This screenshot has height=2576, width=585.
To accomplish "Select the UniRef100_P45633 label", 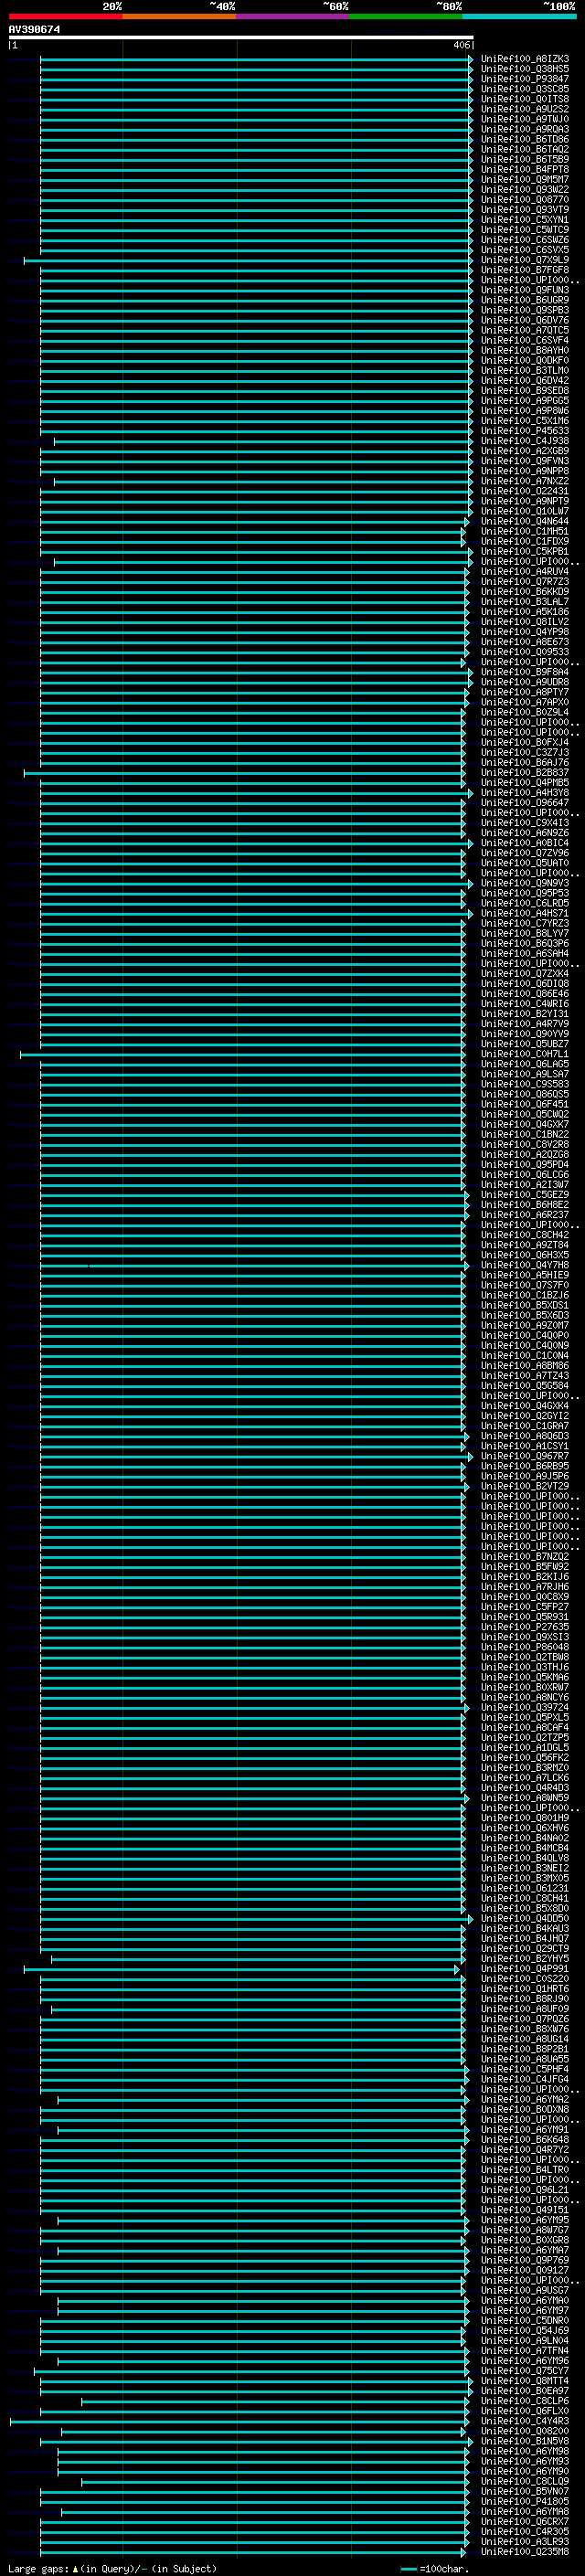I will click(524, 431).
